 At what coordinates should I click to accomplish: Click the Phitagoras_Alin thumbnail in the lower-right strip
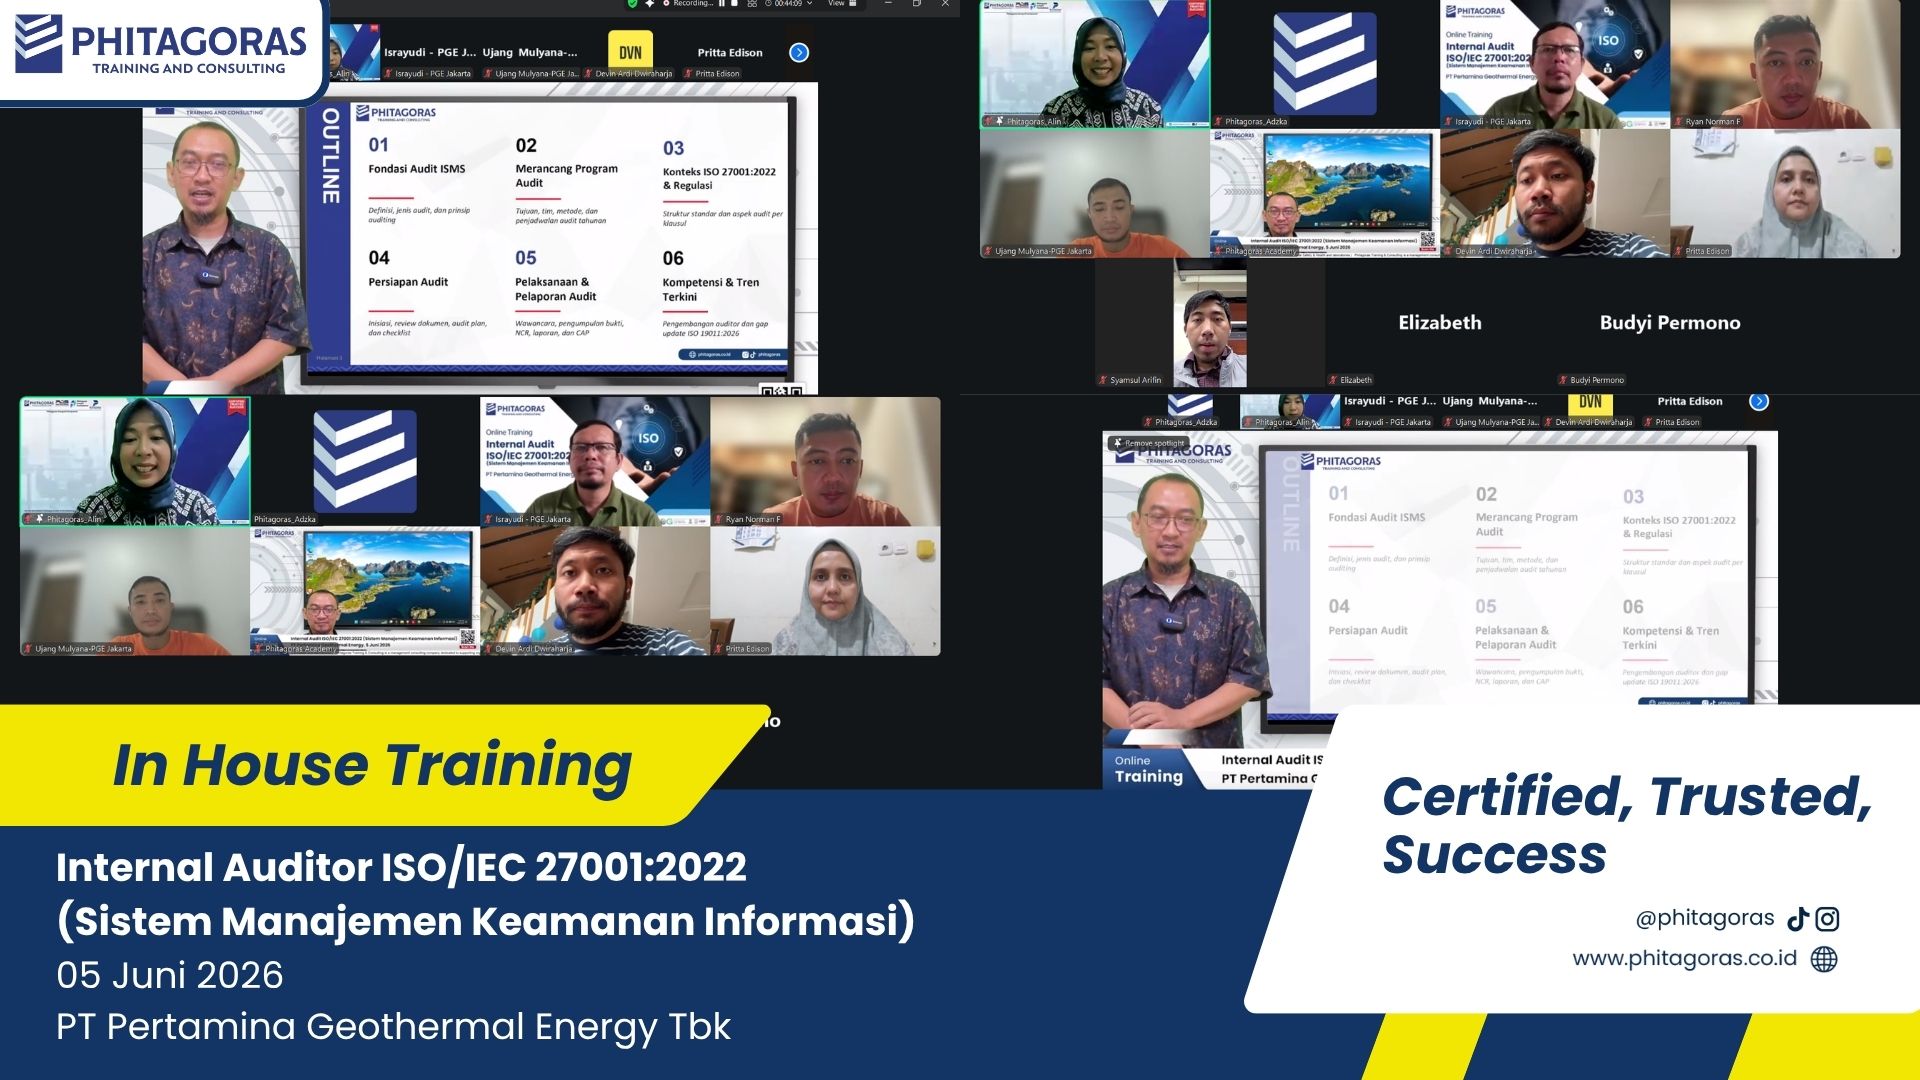point(1290,411)
